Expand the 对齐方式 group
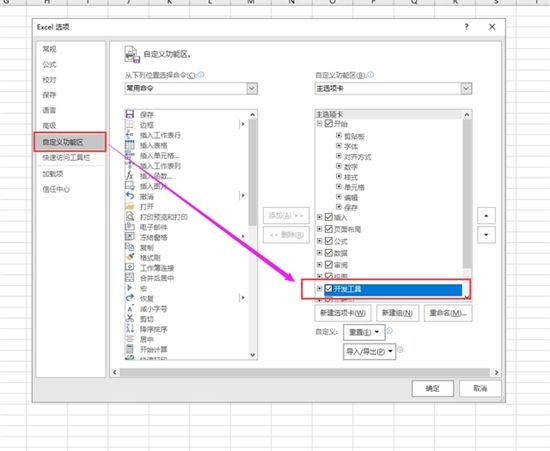This screenshot has width=550, height=451. 338,156
